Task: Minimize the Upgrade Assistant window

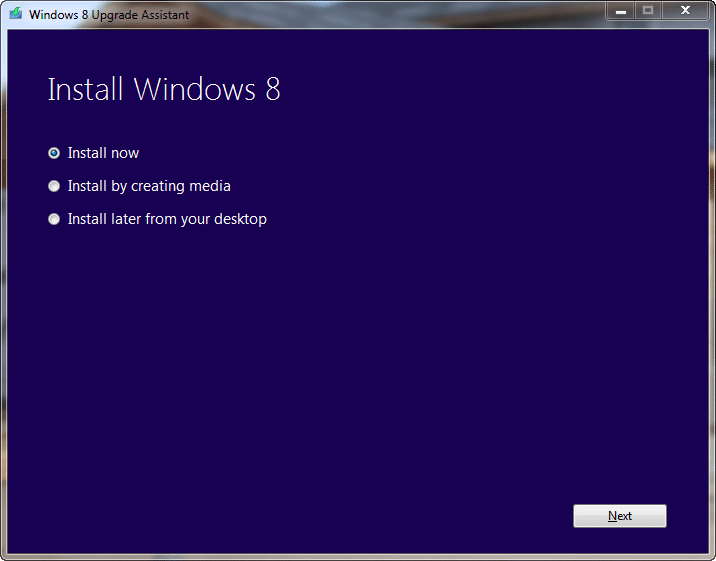Action: 621,10
